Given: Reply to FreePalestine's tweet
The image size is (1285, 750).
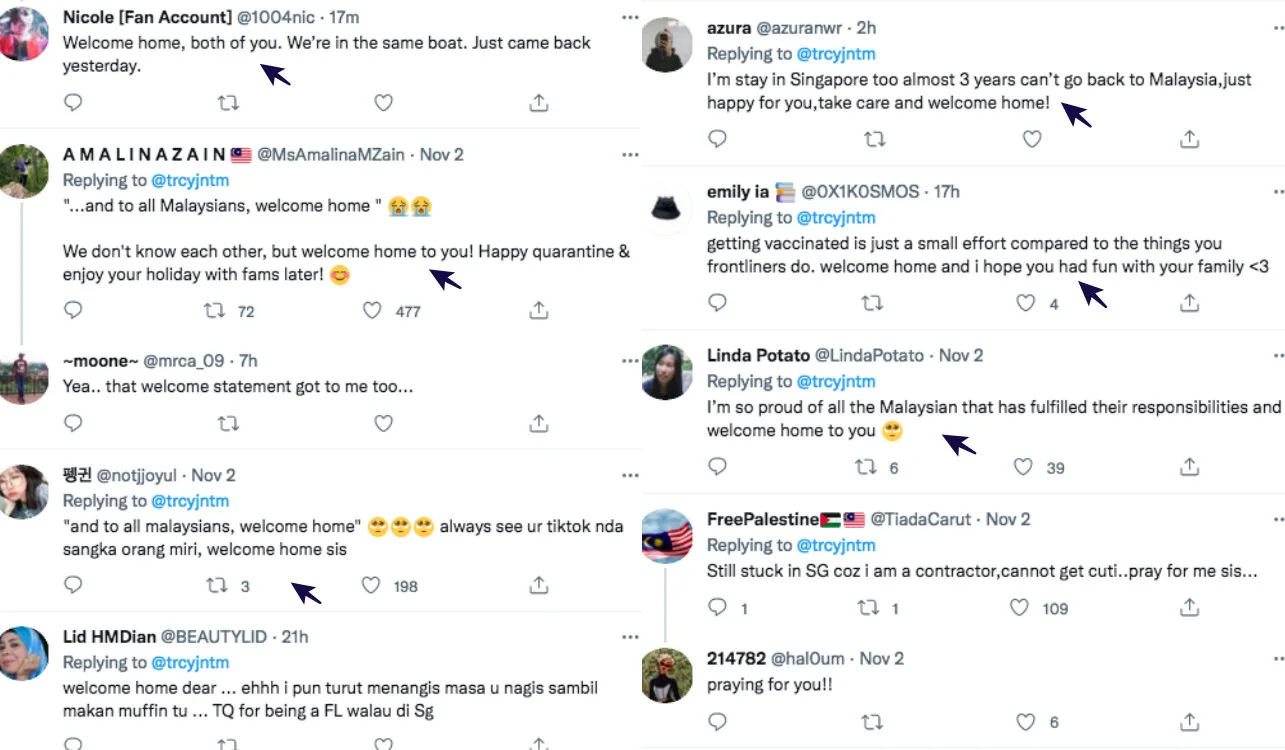Looking at the screenshot, I should (x=717, y=607).
